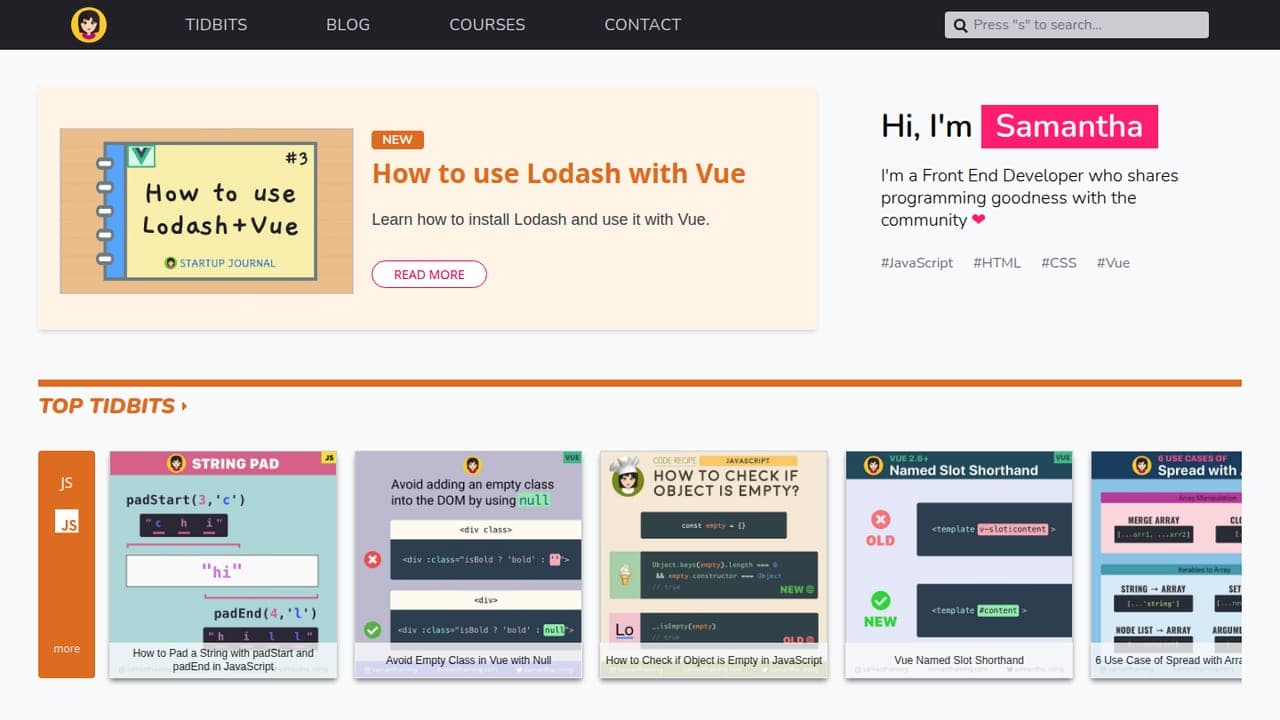Click the NEW badge on featured post
This screenshot has width=1280, height=720.
[x=398, y=140]
